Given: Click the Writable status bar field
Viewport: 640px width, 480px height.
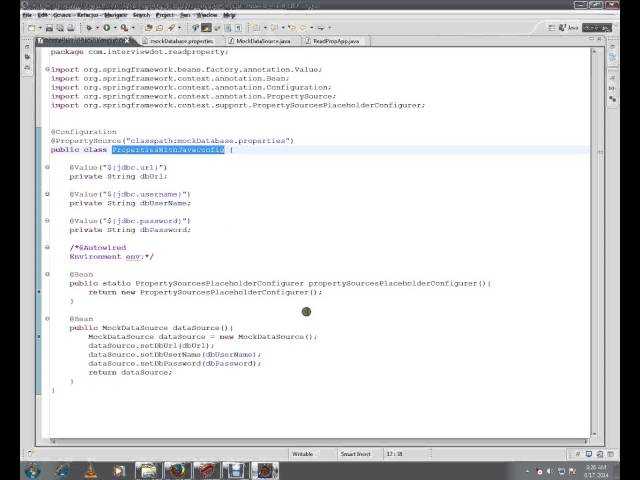Looking at the screenshot, I should [303, 454].
